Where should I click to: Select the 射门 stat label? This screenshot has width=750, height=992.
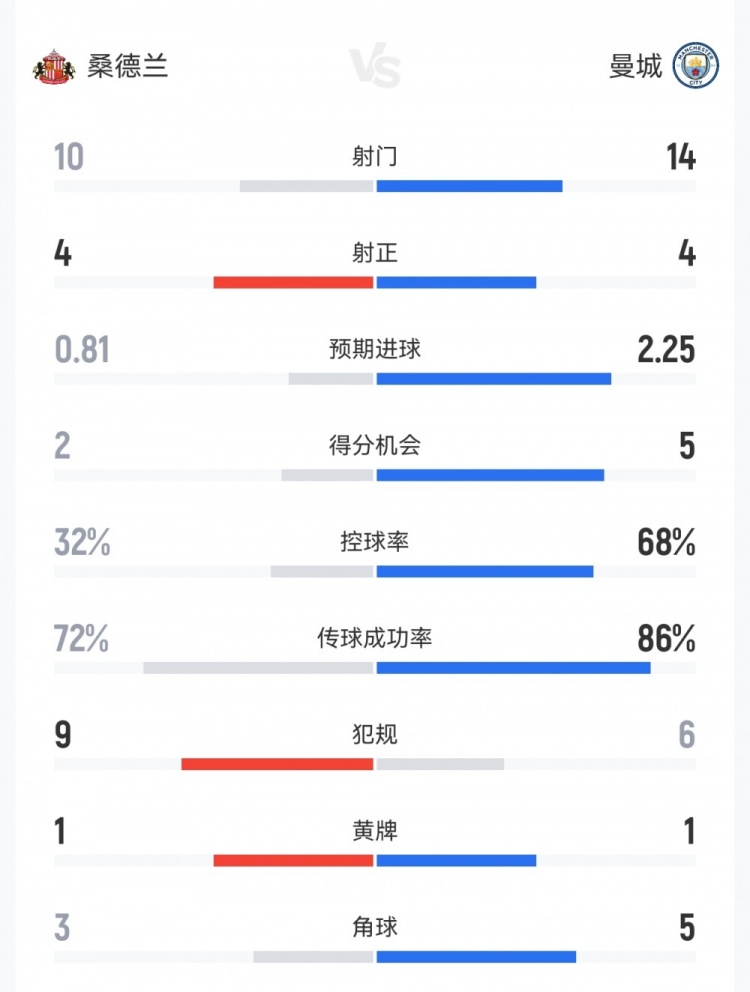tap(375, 157)
